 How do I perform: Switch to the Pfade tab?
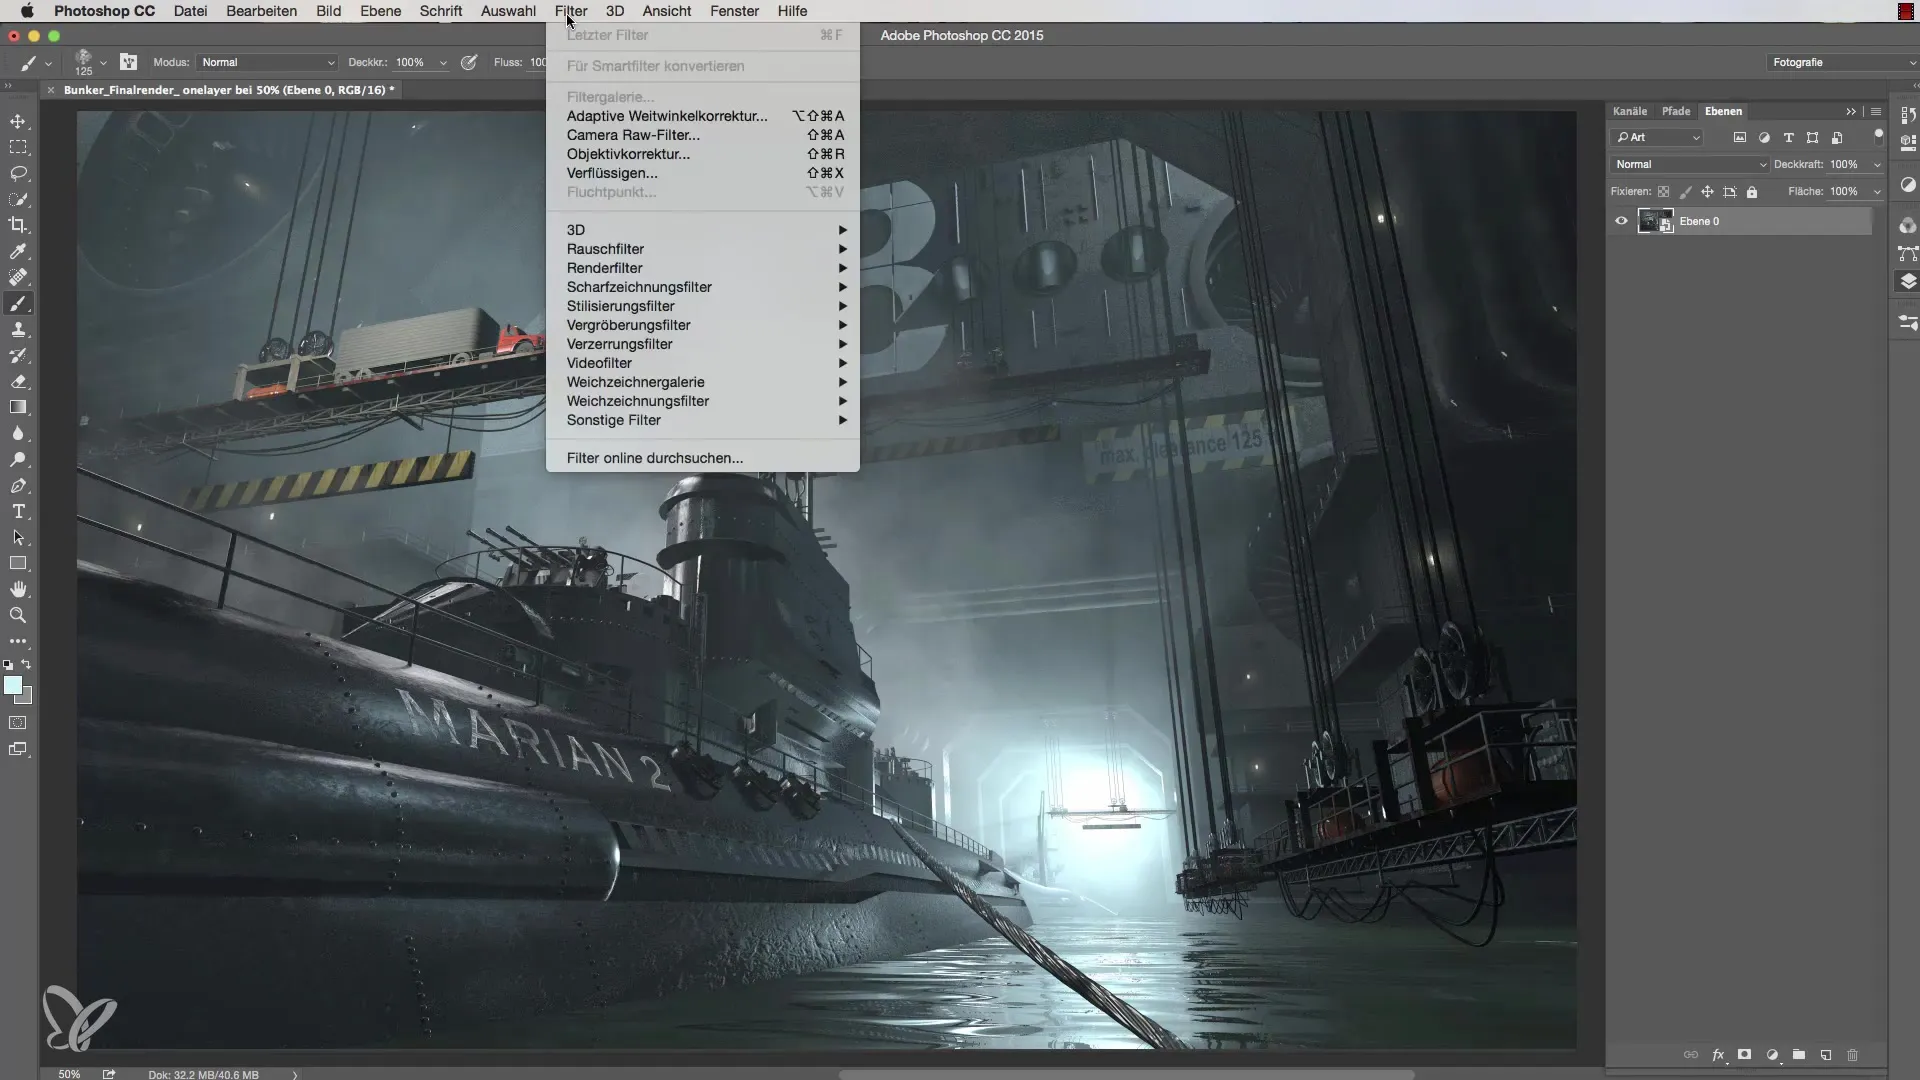point(1676,111)
